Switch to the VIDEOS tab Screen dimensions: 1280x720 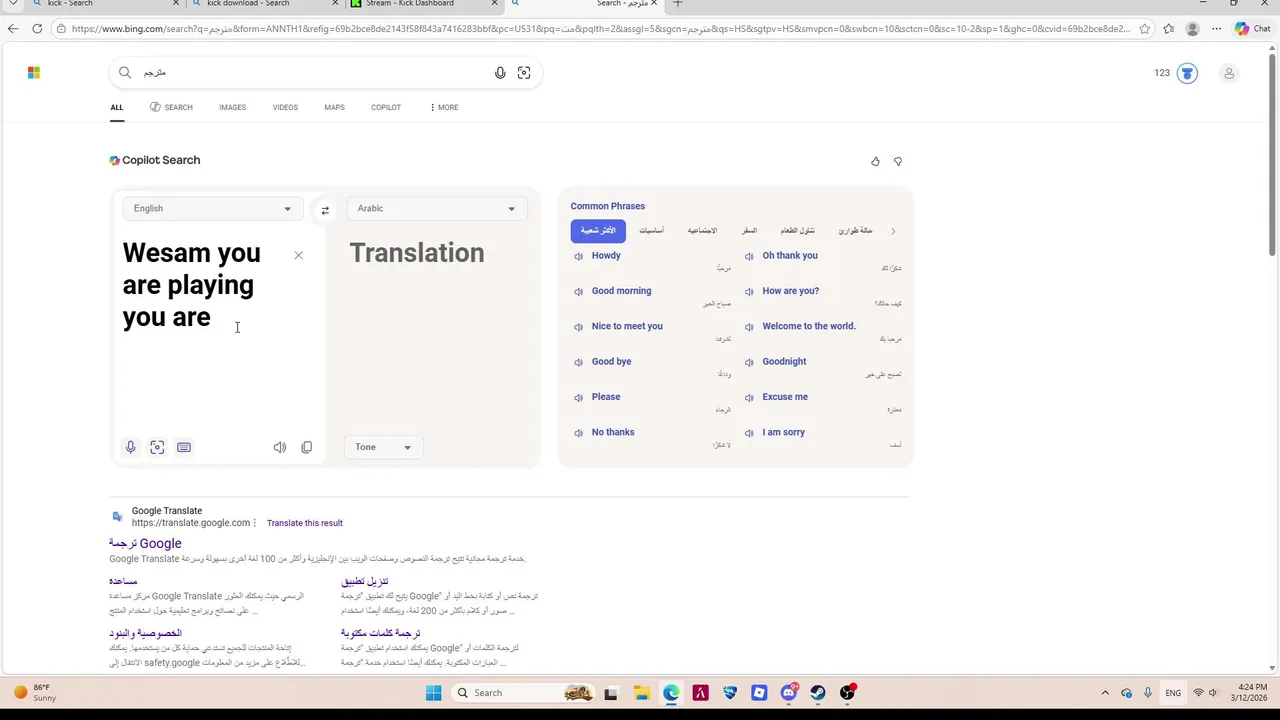285,107
